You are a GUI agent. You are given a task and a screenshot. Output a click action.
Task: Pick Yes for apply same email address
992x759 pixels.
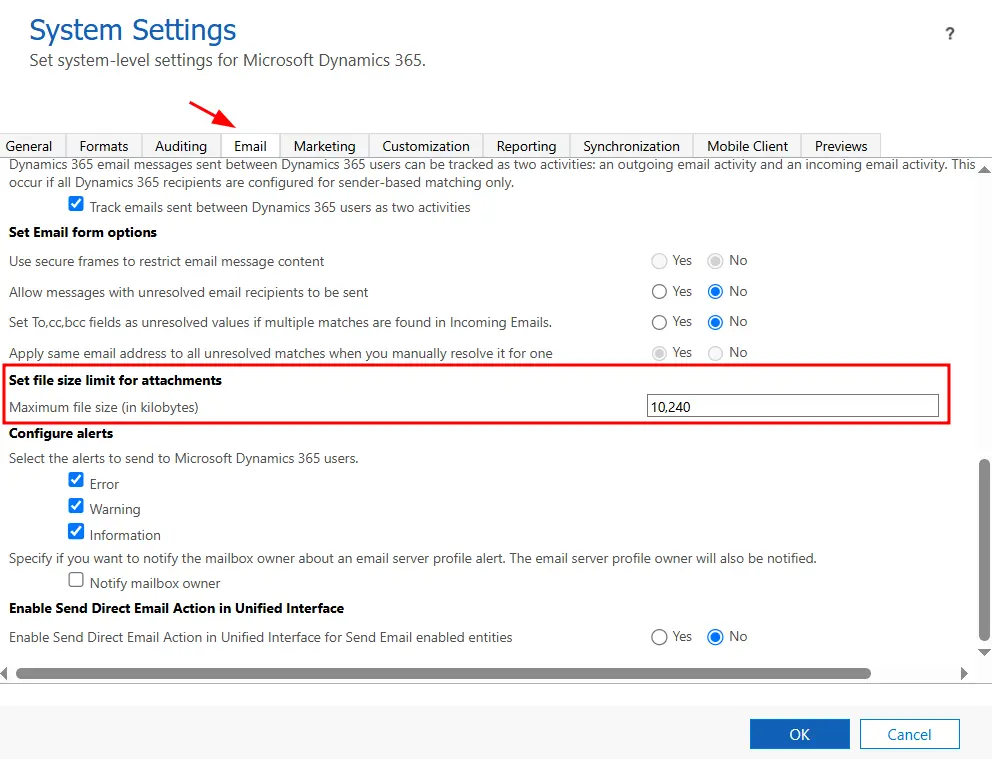[659, 353]
